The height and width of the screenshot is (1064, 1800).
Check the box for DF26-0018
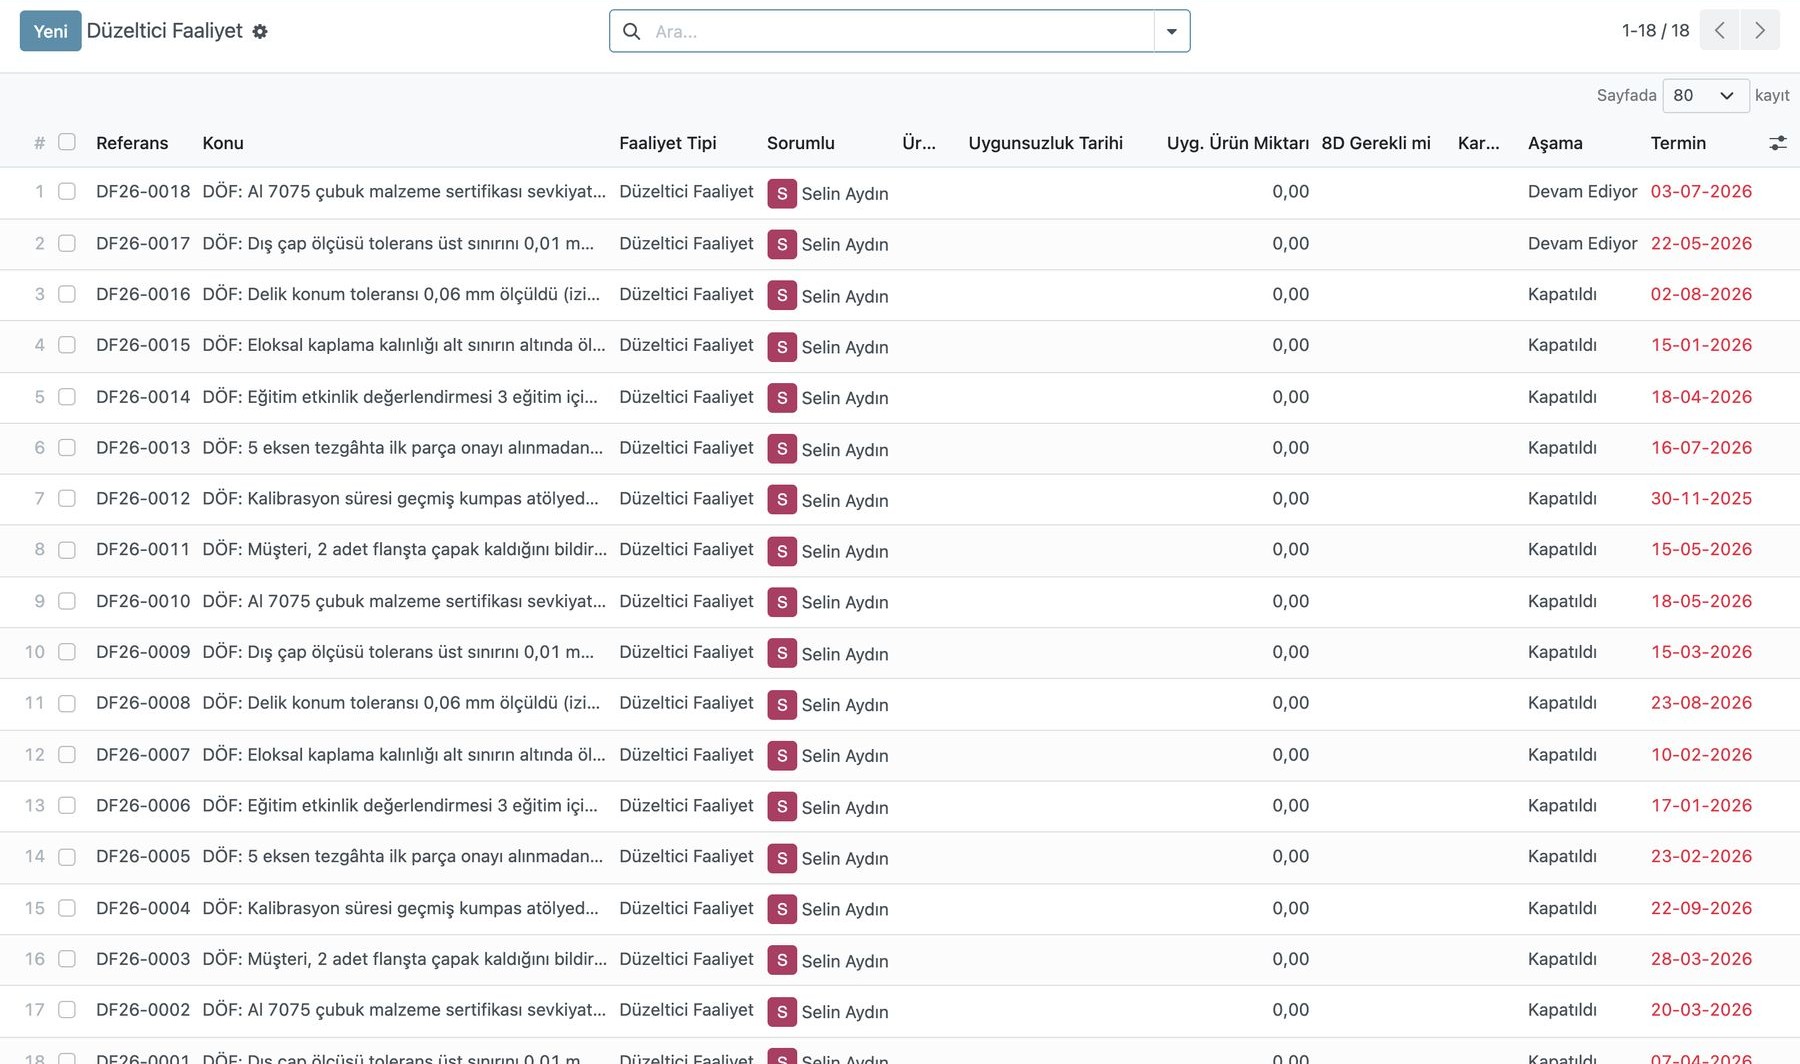[67, 191]
